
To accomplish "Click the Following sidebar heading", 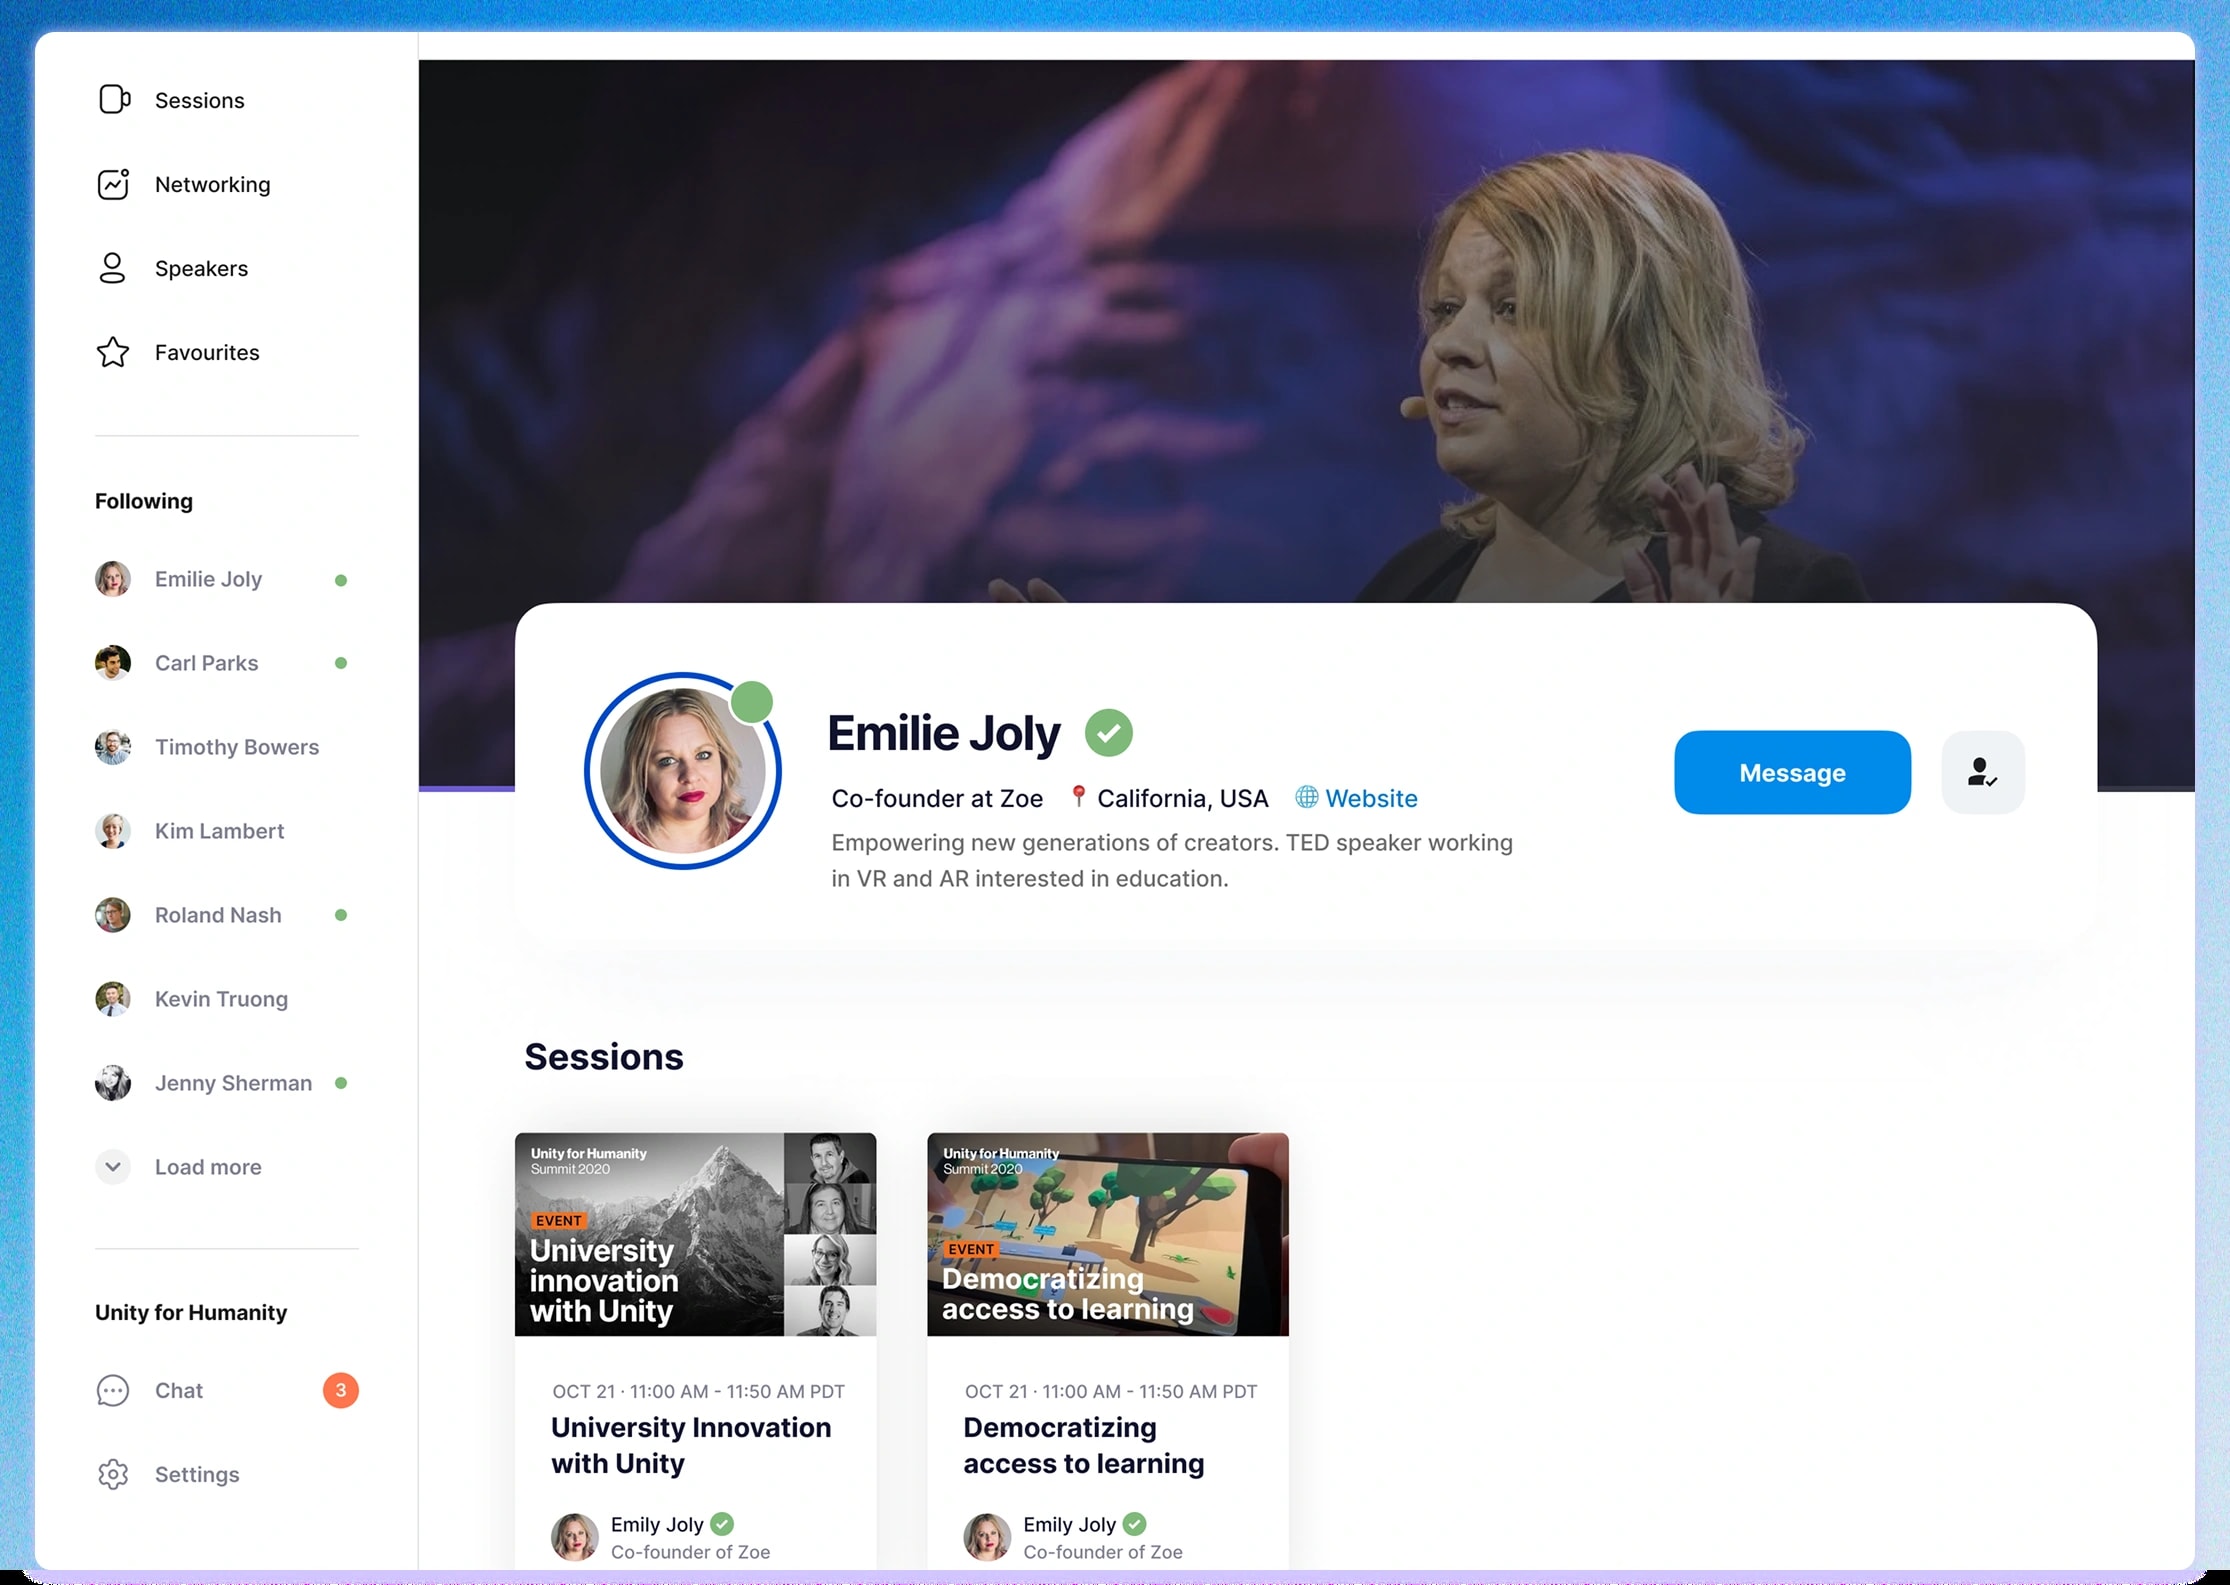I will [x=144, y=501].
